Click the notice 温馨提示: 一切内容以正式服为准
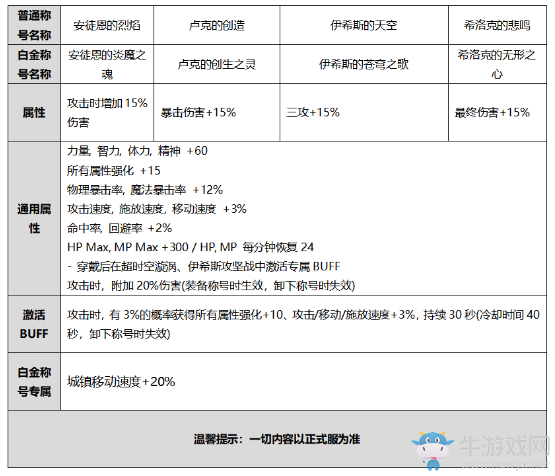The height and width of the screenshot is (476, 555). point(277,439)
